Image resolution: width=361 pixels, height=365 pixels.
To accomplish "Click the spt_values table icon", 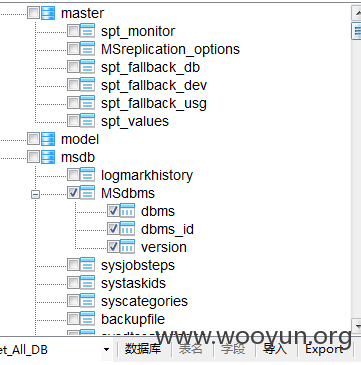I will [88, 121].
